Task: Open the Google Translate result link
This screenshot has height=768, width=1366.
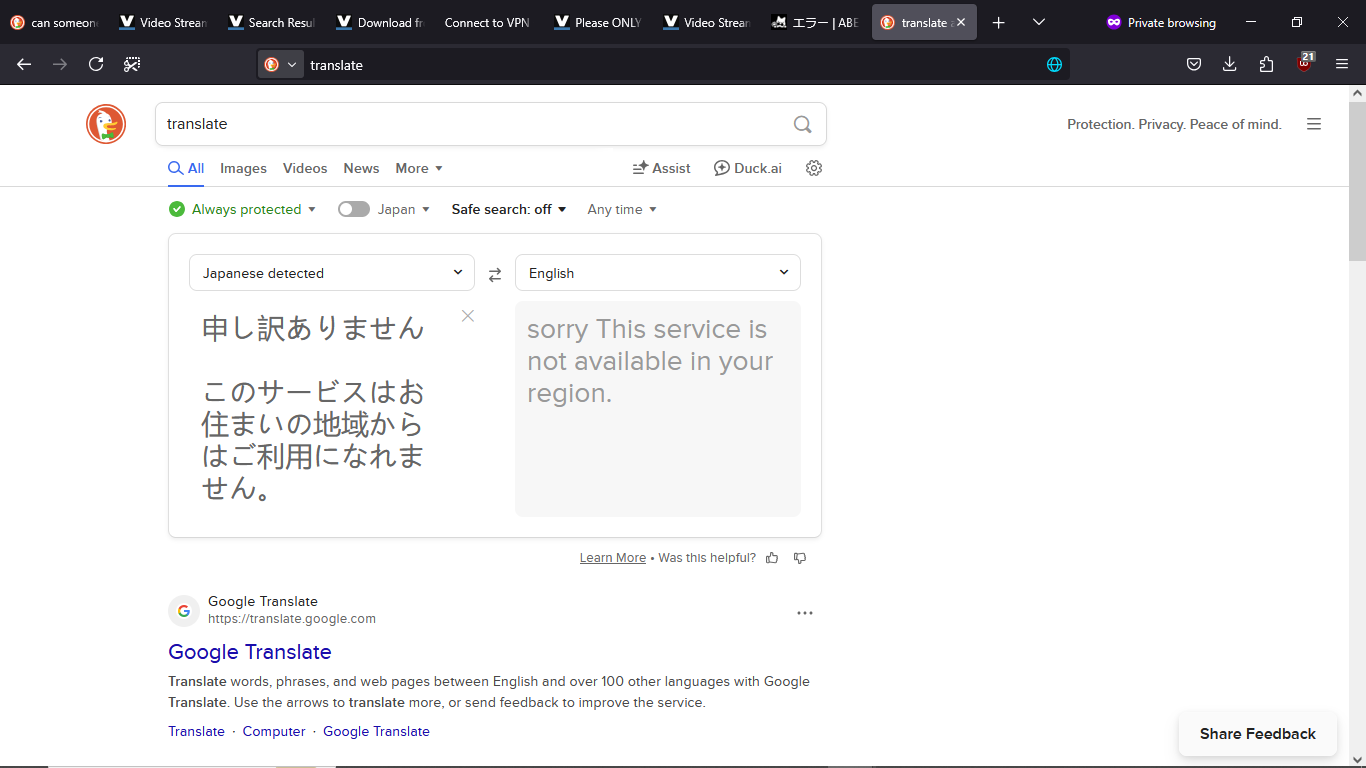Action: [x=250, y=652]
